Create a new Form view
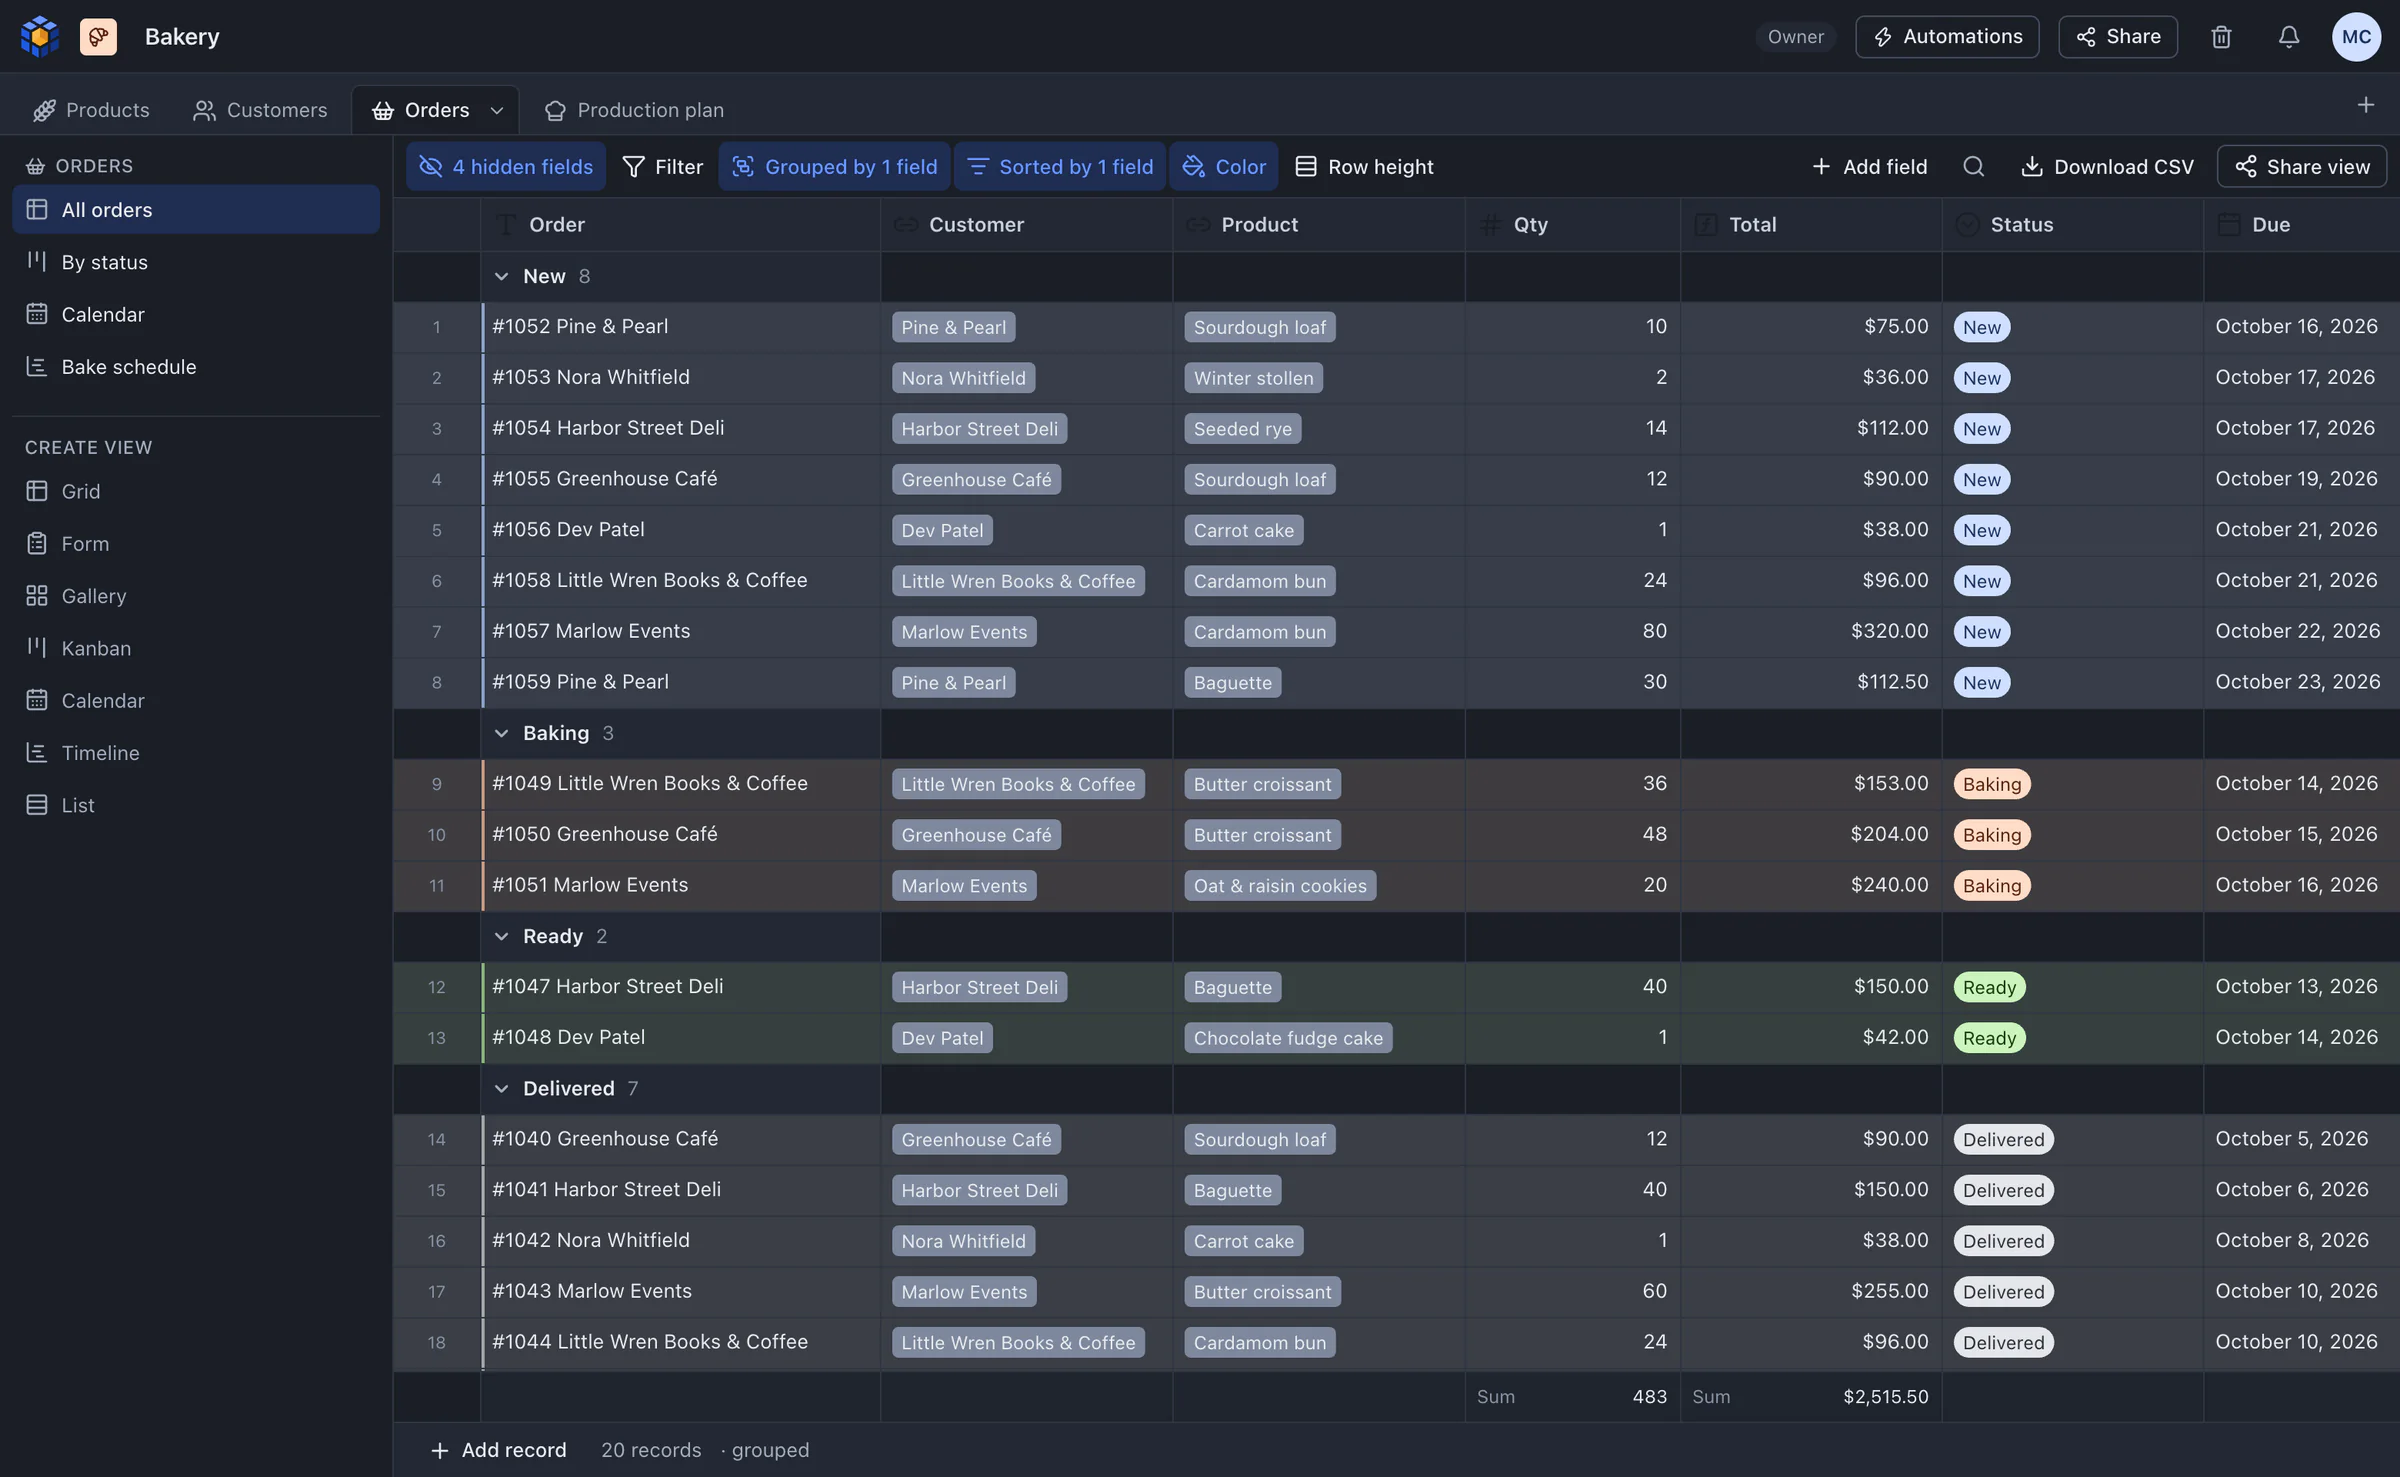 [x=196, y=544]
